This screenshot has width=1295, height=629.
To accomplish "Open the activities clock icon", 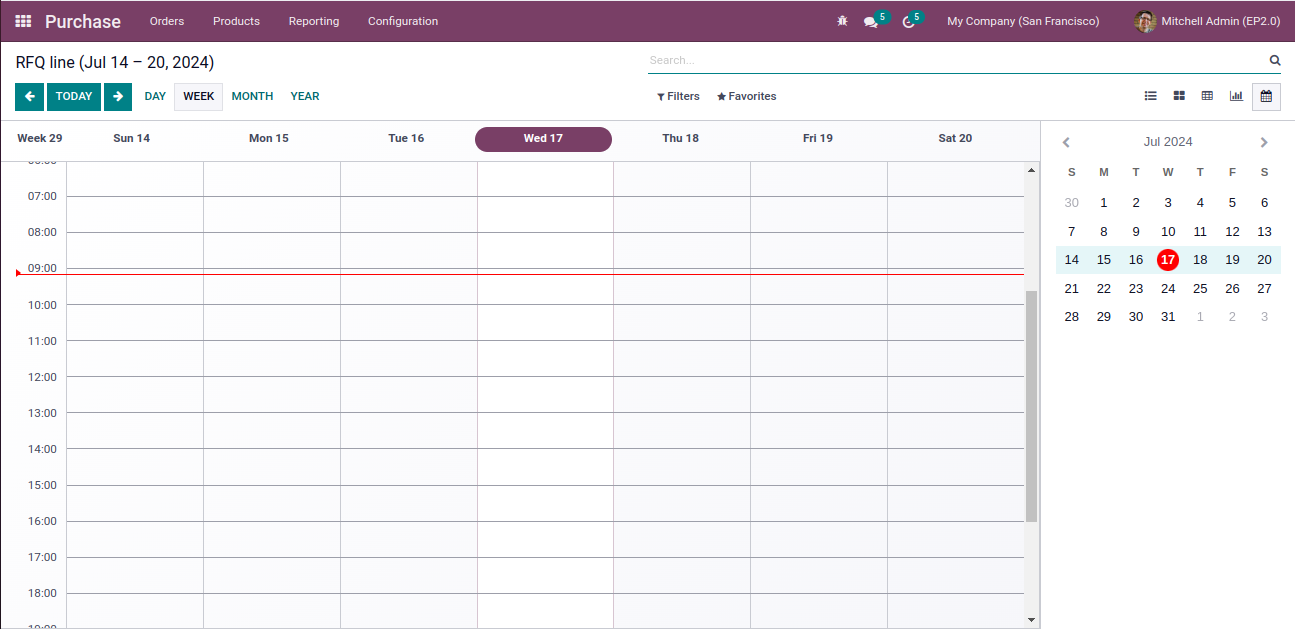I will point(908,21).
